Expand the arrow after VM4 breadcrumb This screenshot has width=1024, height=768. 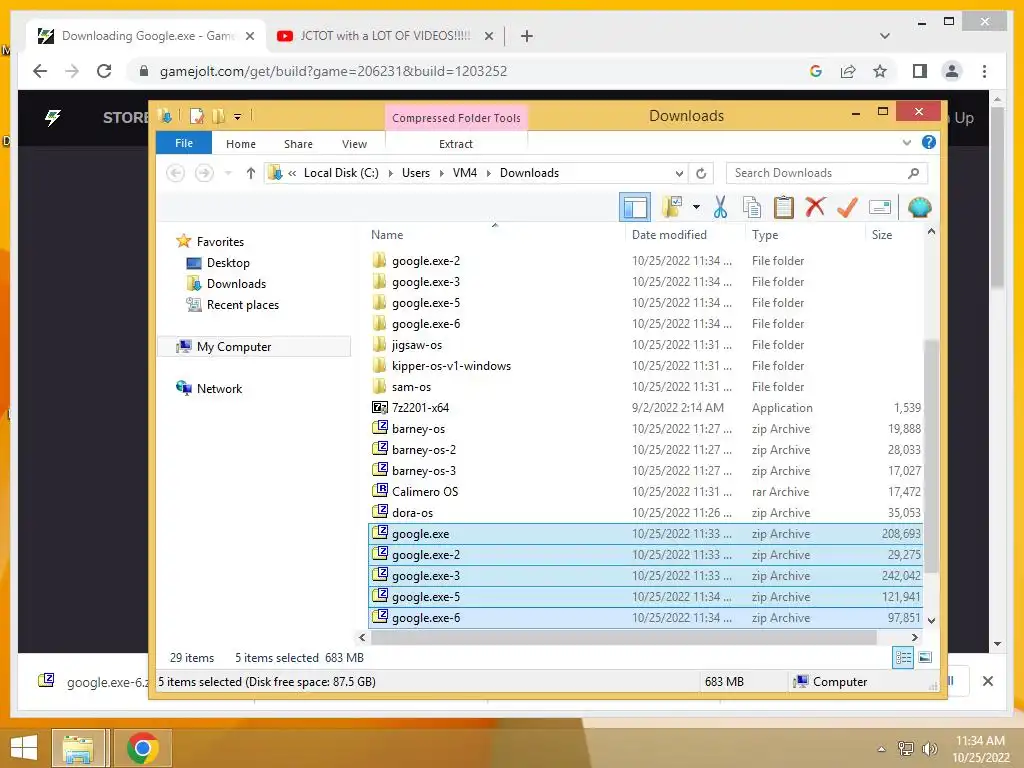(488, 173)
